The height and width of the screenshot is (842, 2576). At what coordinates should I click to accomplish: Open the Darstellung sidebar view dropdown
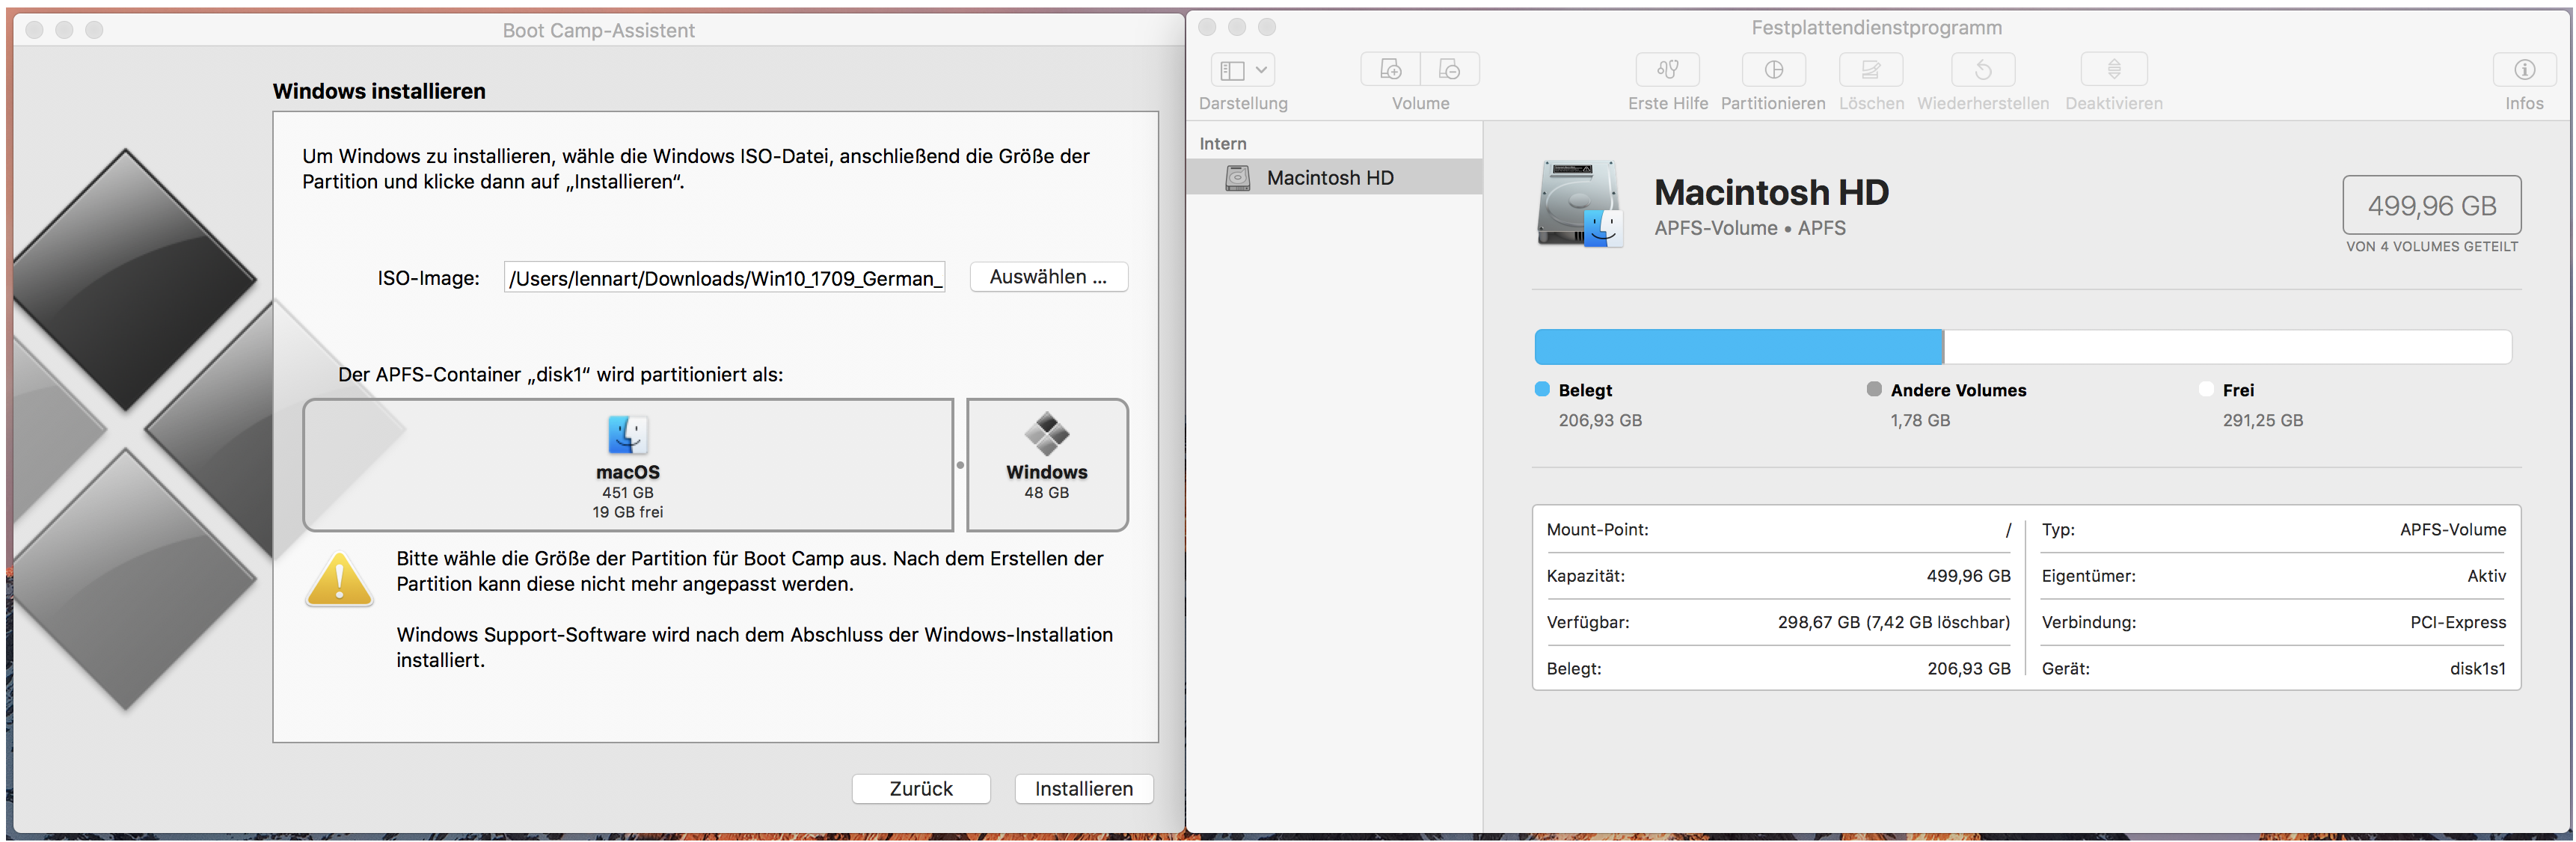1242,70
